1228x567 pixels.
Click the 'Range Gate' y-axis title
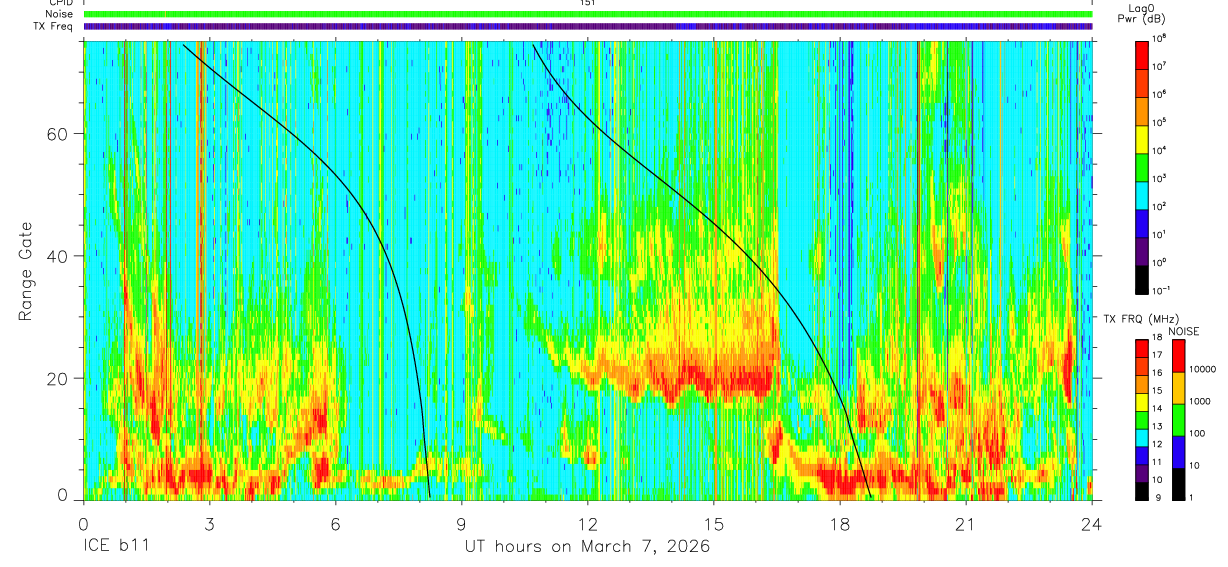[24, 271]
